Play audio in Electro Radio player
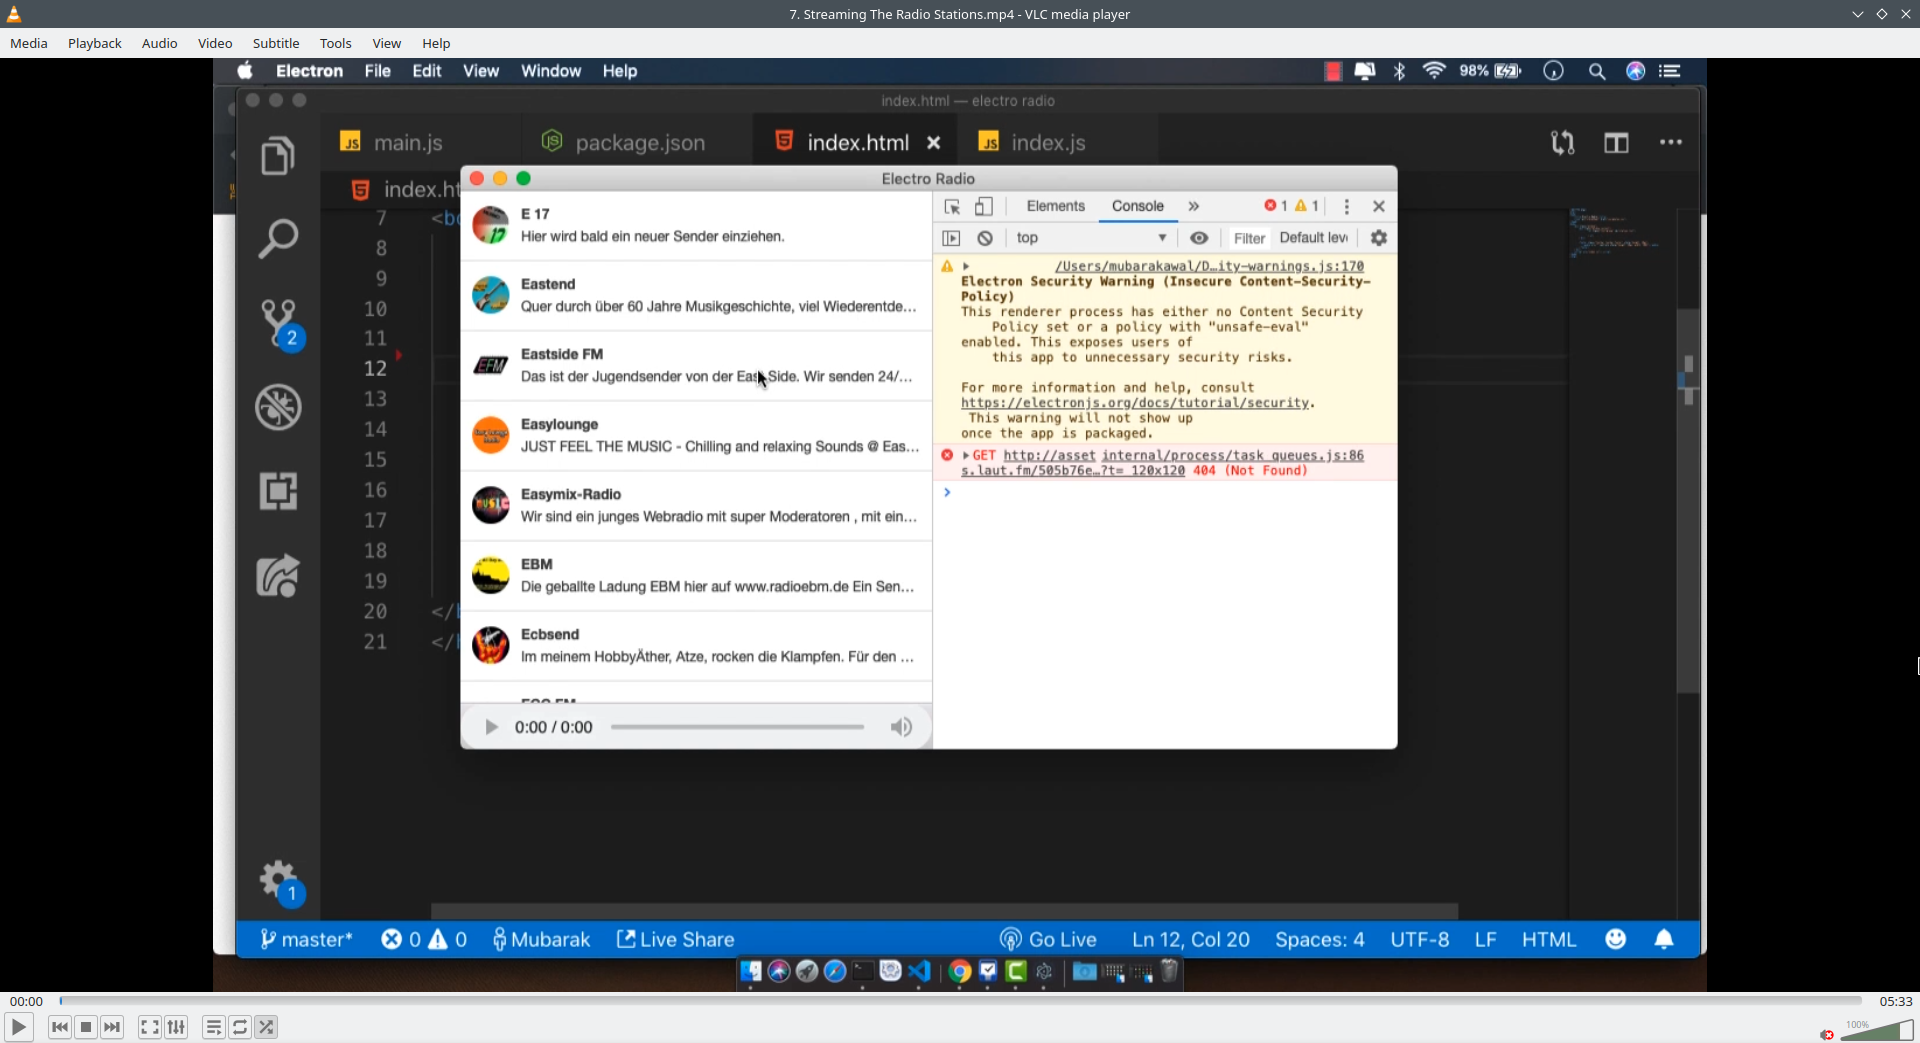The height and width of the screenshot is (1043, 1920). pyautogui.click(x=491, y=727)
